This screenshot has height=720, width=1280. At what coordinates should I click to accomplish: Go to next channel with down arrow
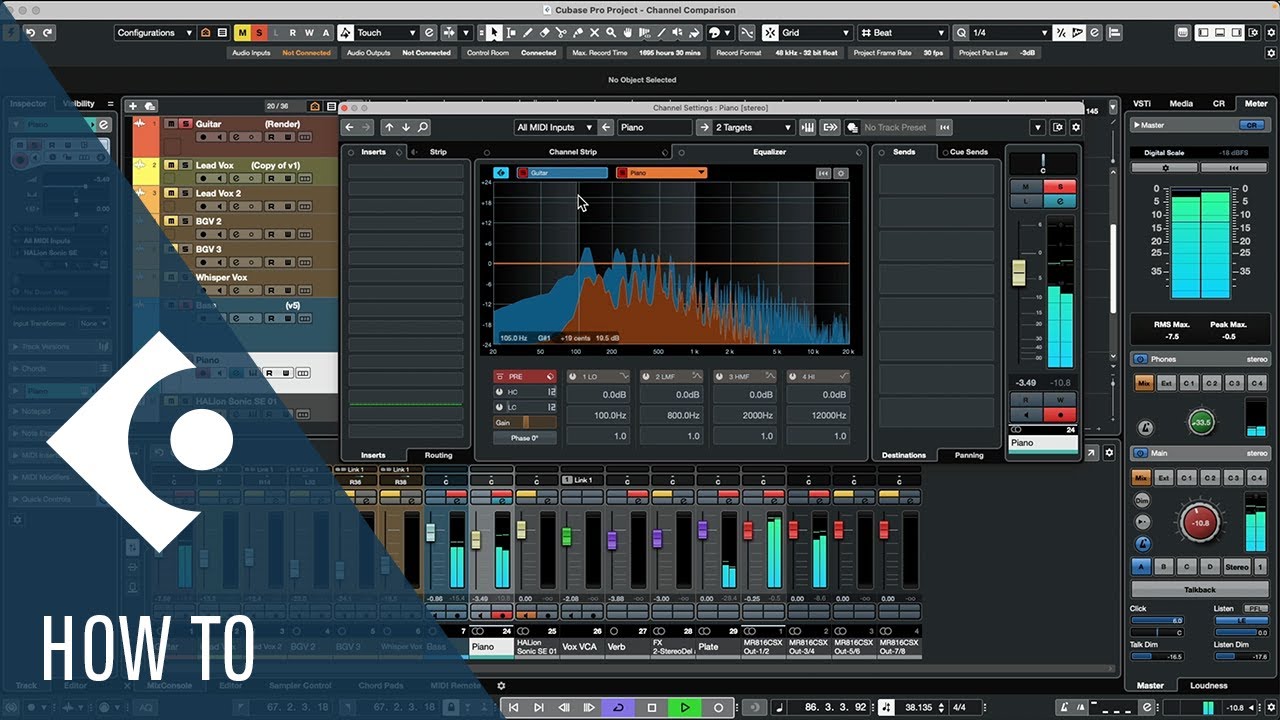[406, 127]
